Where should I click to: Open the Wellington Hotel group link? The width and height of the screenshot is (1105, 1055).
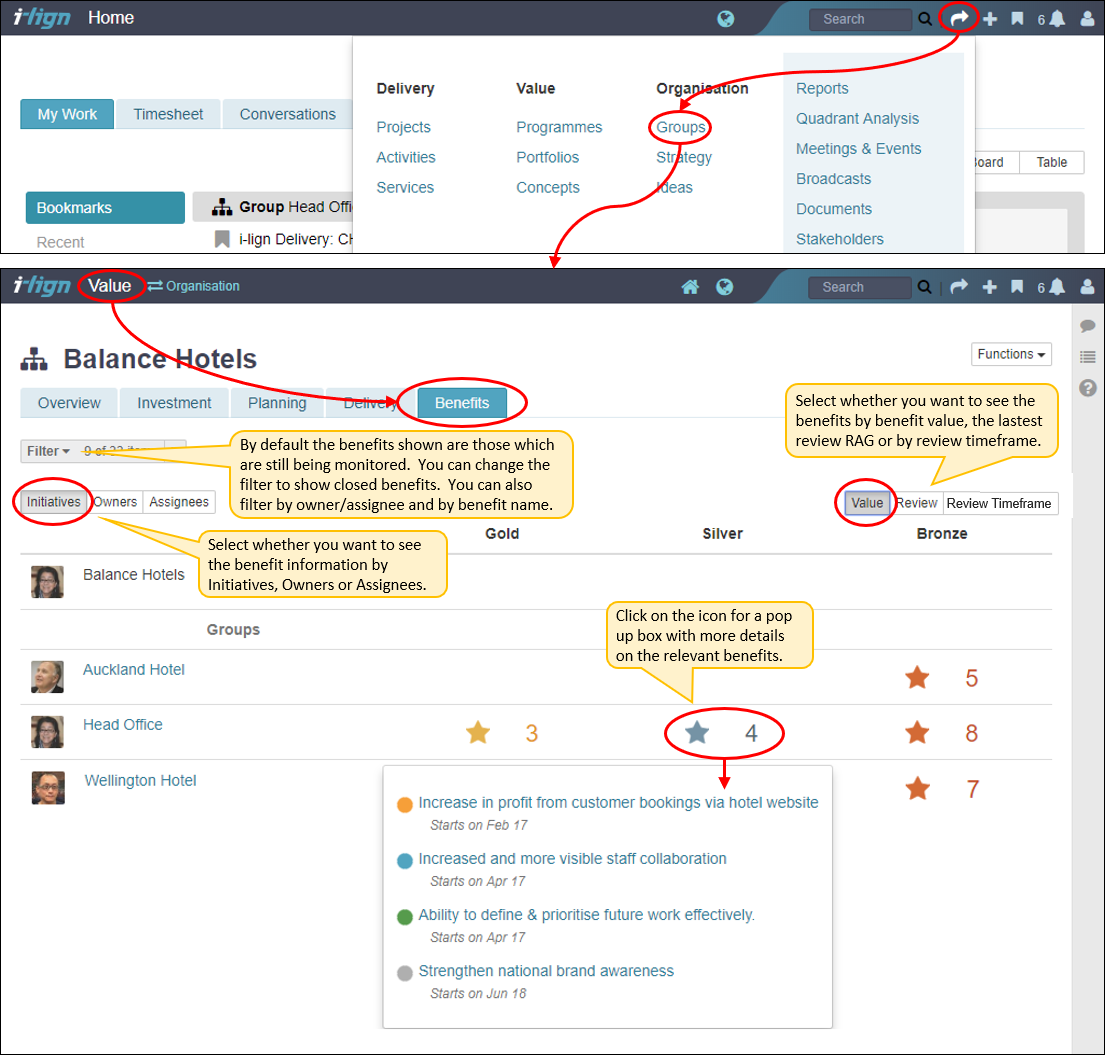[140, 780]
